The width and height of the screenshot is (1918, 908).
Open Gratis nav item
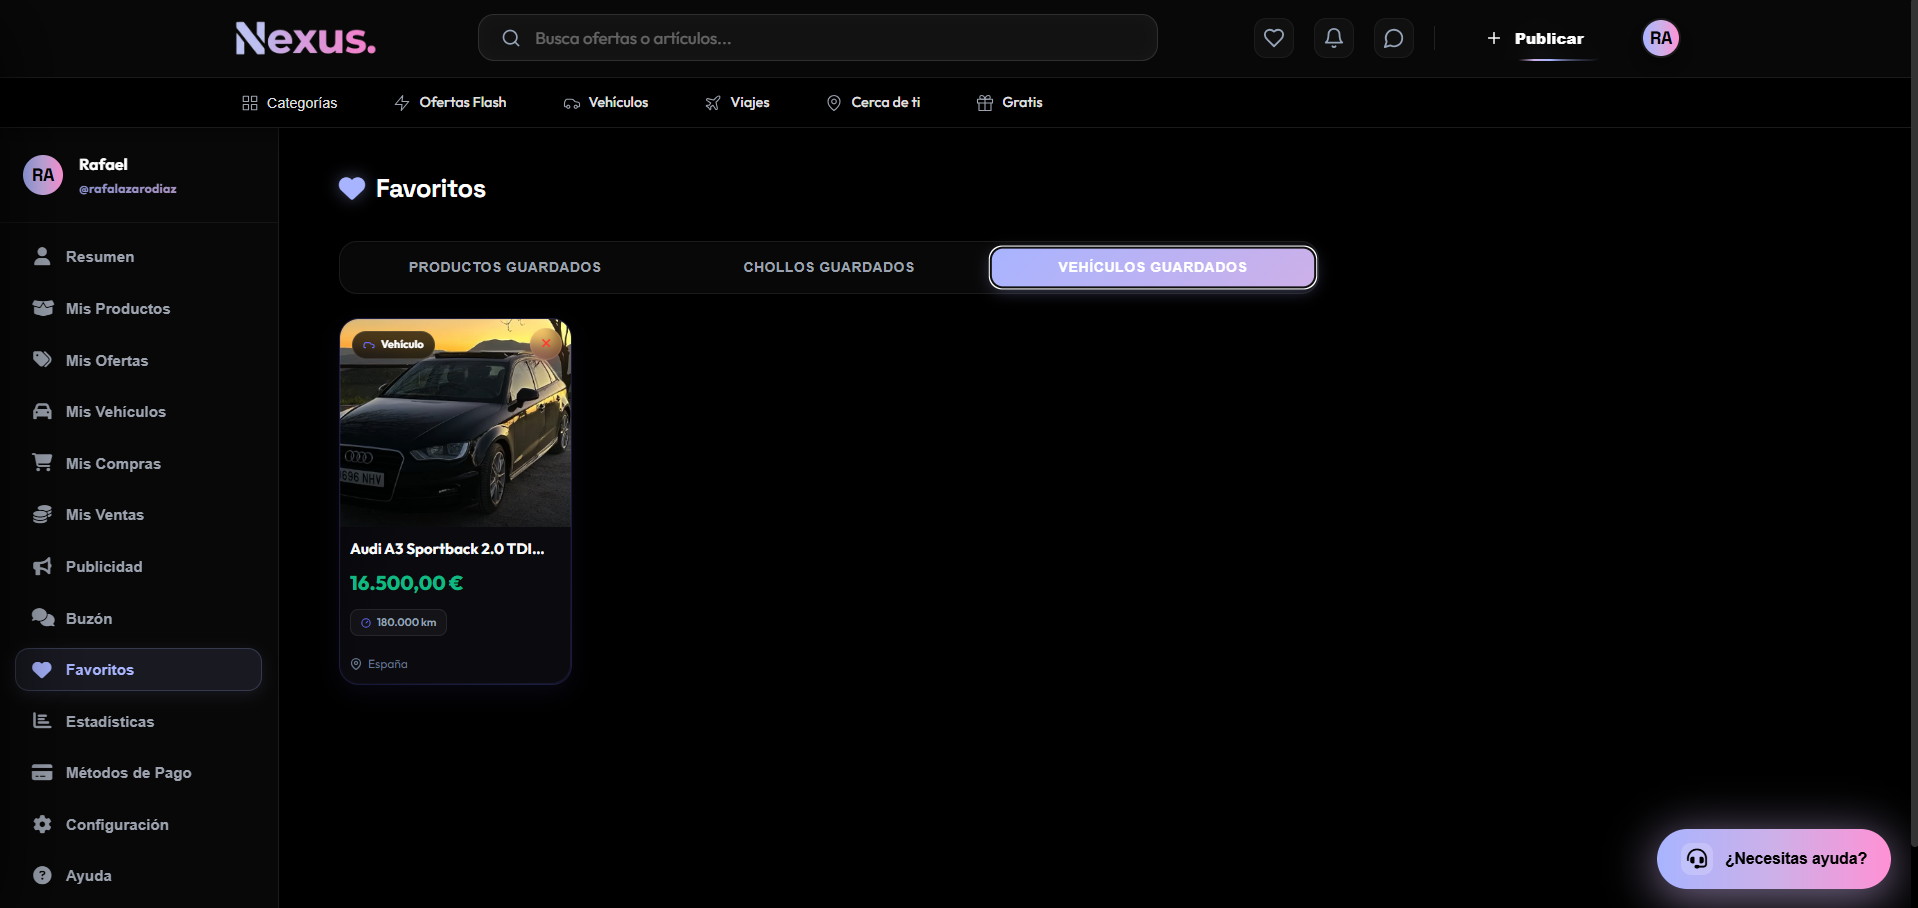click(x=1009, y=103)
